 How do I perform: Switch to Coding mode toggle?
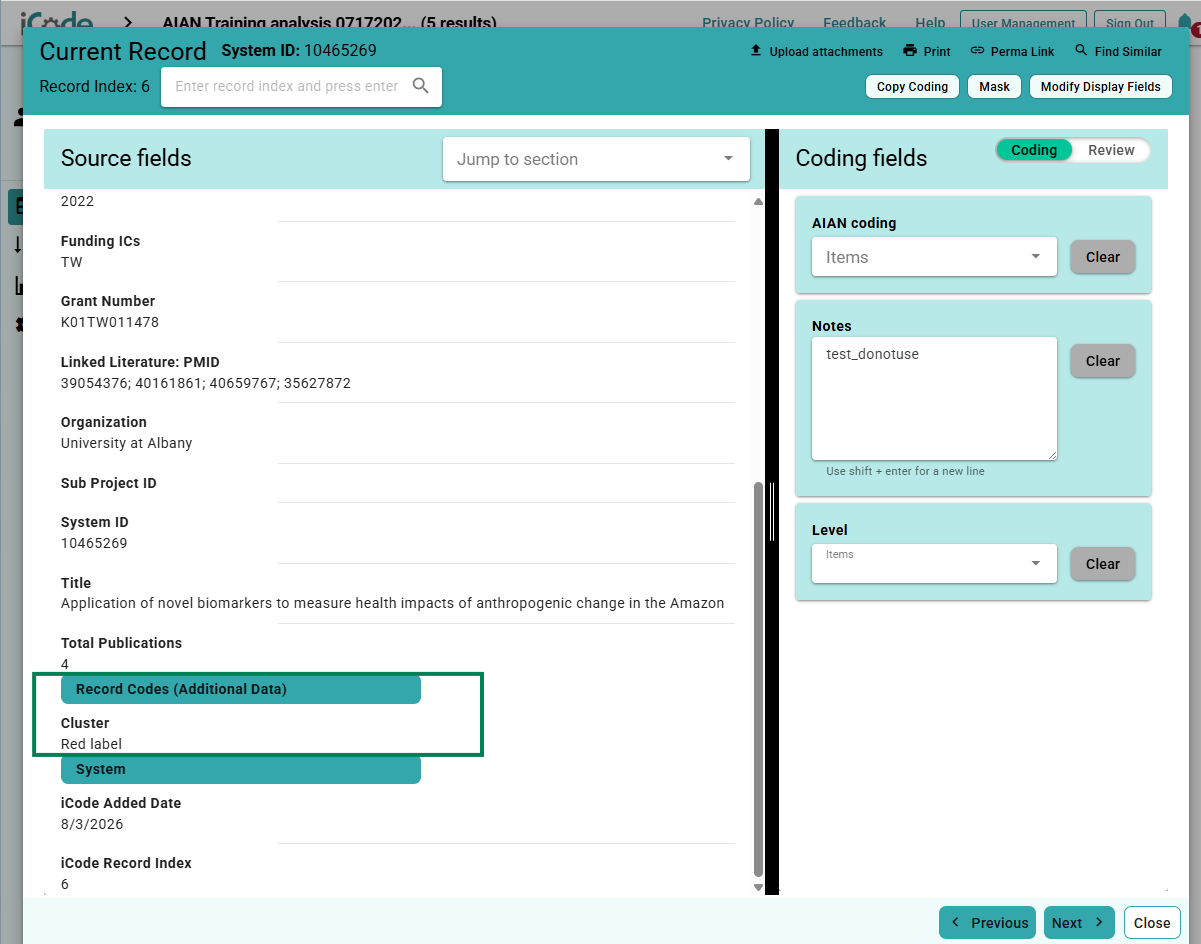[1034, 150]
